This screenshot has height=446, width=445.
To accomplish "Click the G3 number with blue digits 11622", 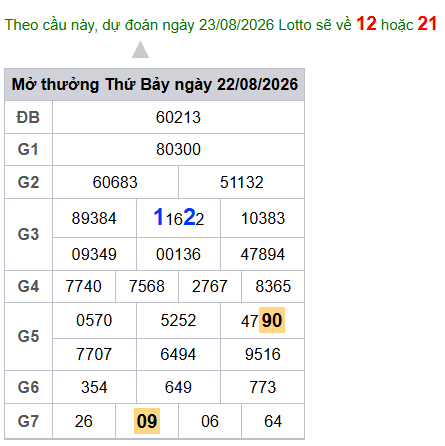I will point(178,218).
